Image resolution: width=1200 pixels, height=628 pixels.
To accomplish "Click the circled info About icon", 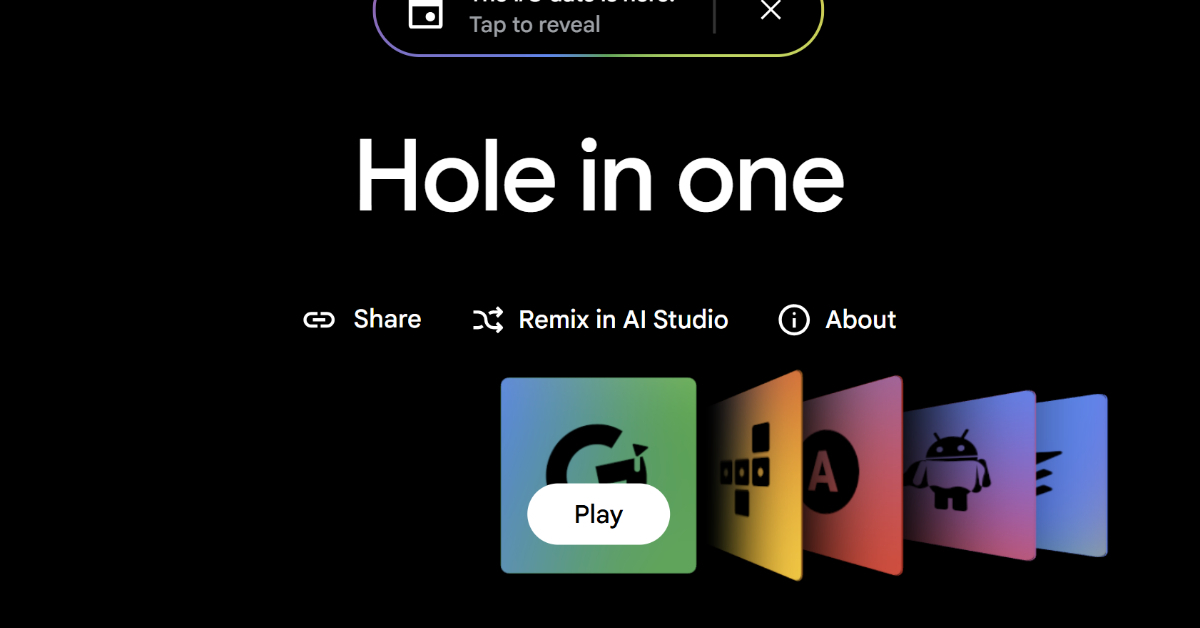I will [x=793, y=320].
